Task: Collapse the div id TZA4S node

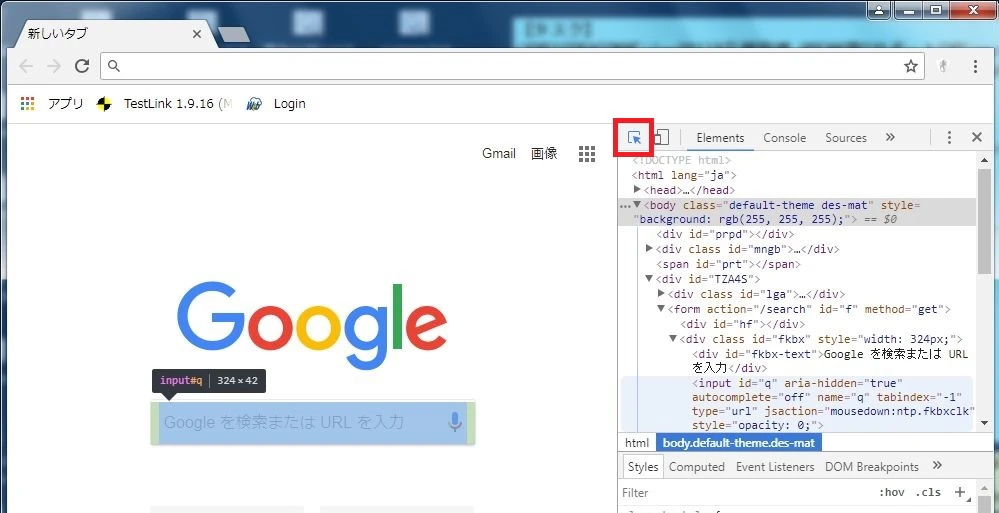Action: click(x=649, y=278)
